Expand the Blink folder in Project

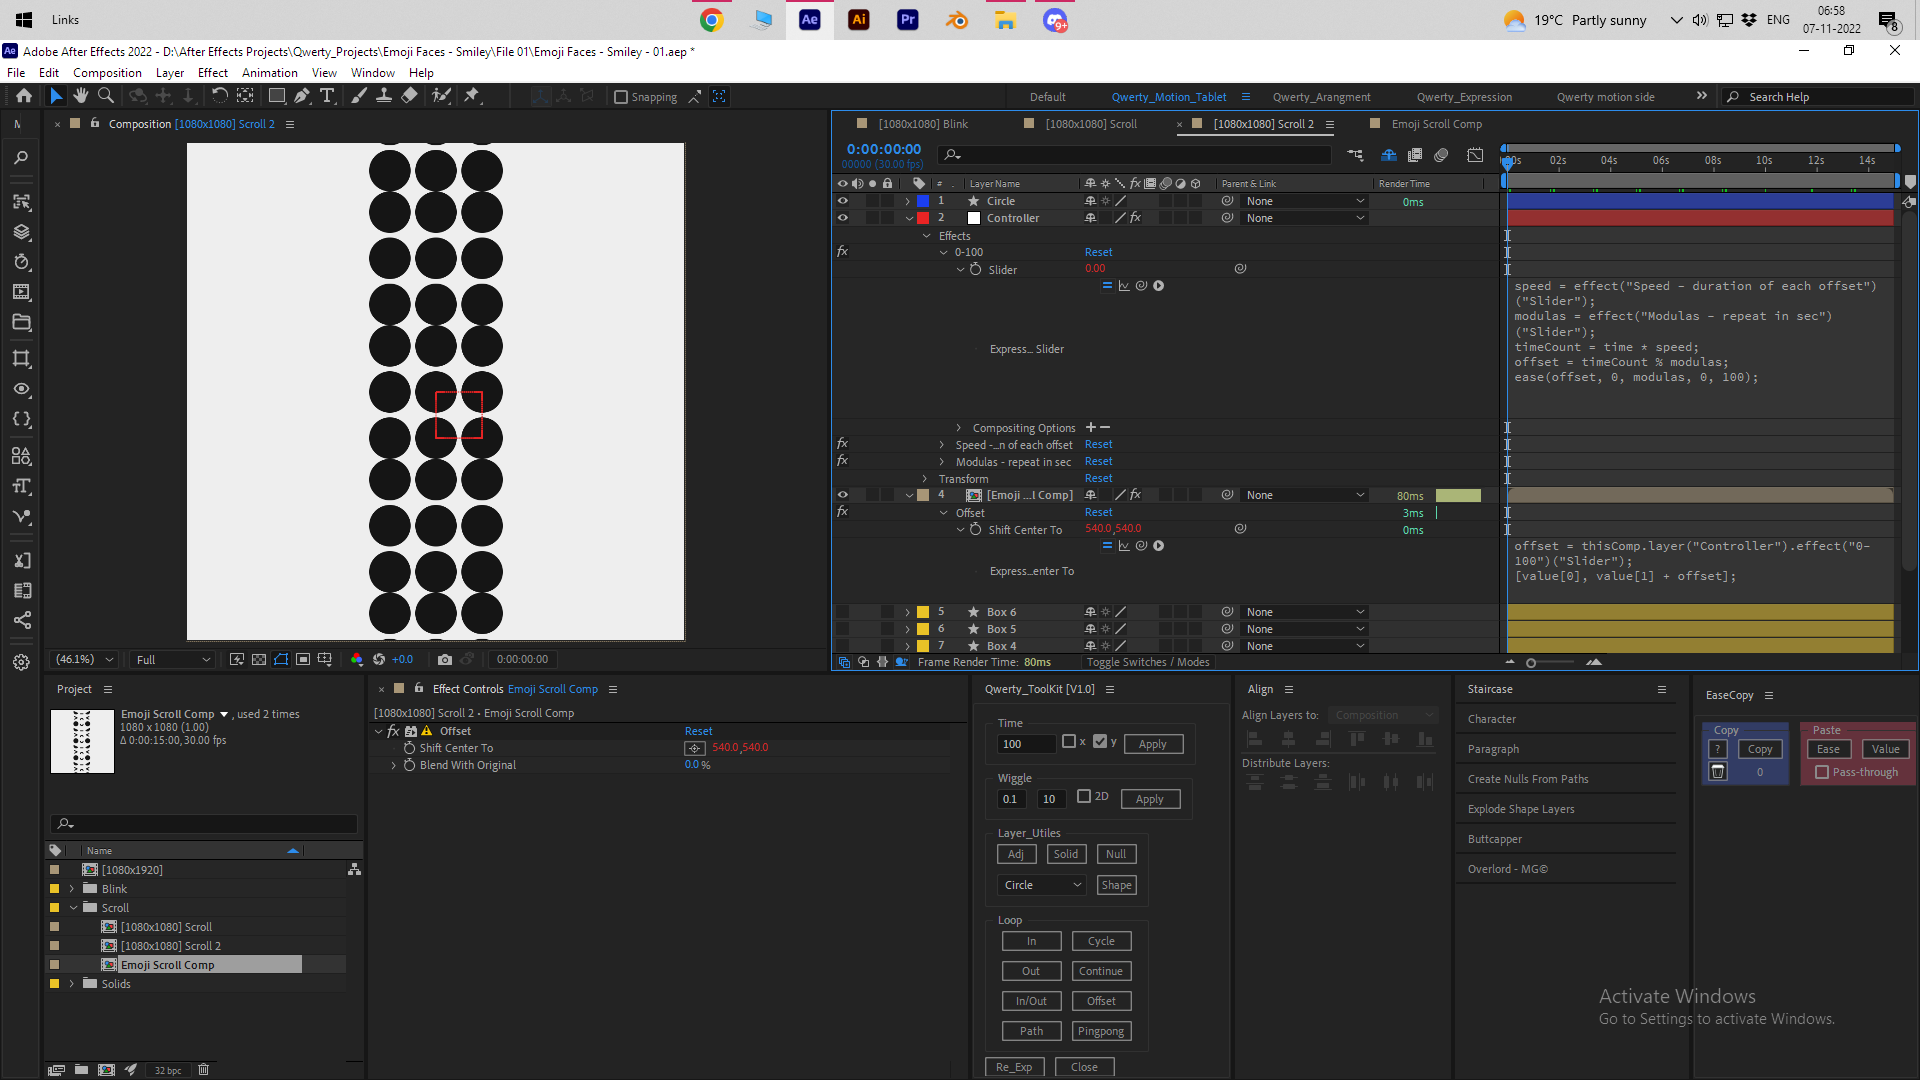tap(72, 889)
